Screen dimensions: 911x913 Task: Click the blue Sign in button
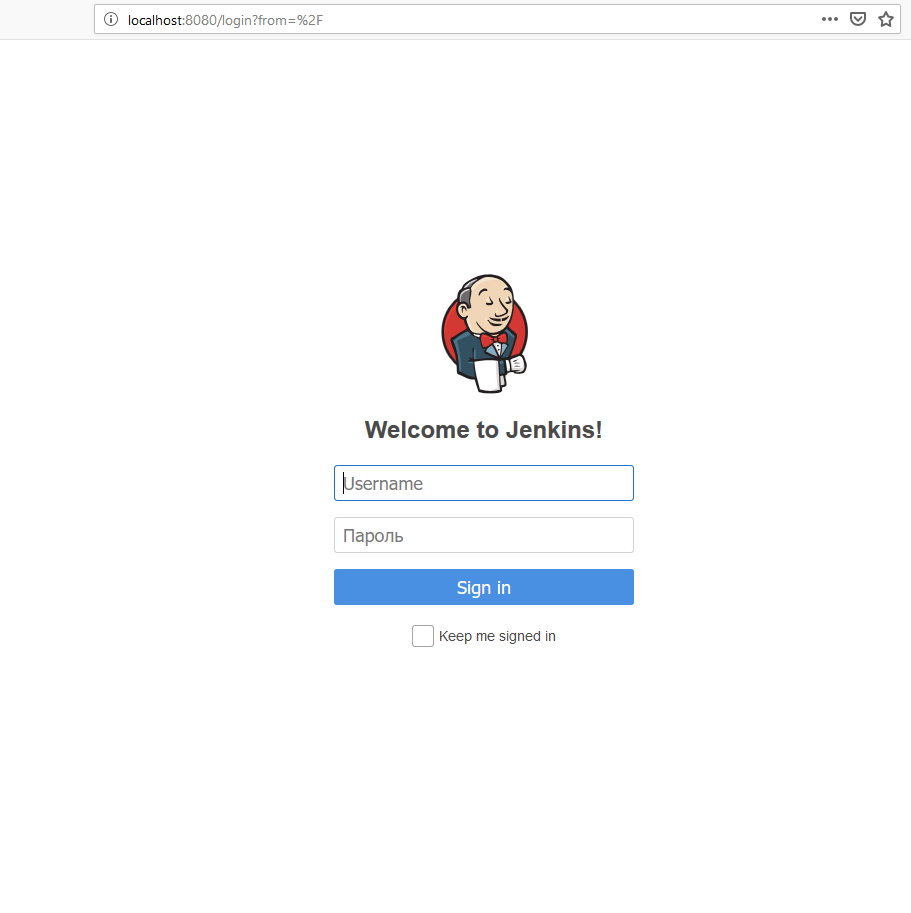pos(484,587)
